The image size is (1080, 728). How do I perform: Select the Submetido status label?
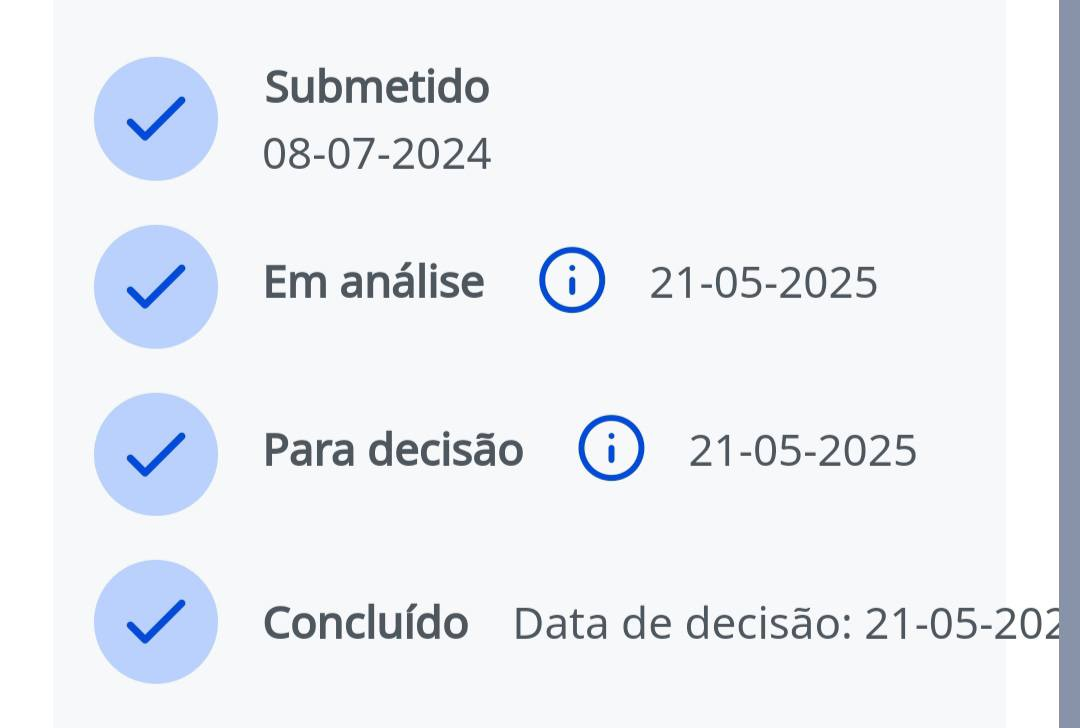coord(377,88)
